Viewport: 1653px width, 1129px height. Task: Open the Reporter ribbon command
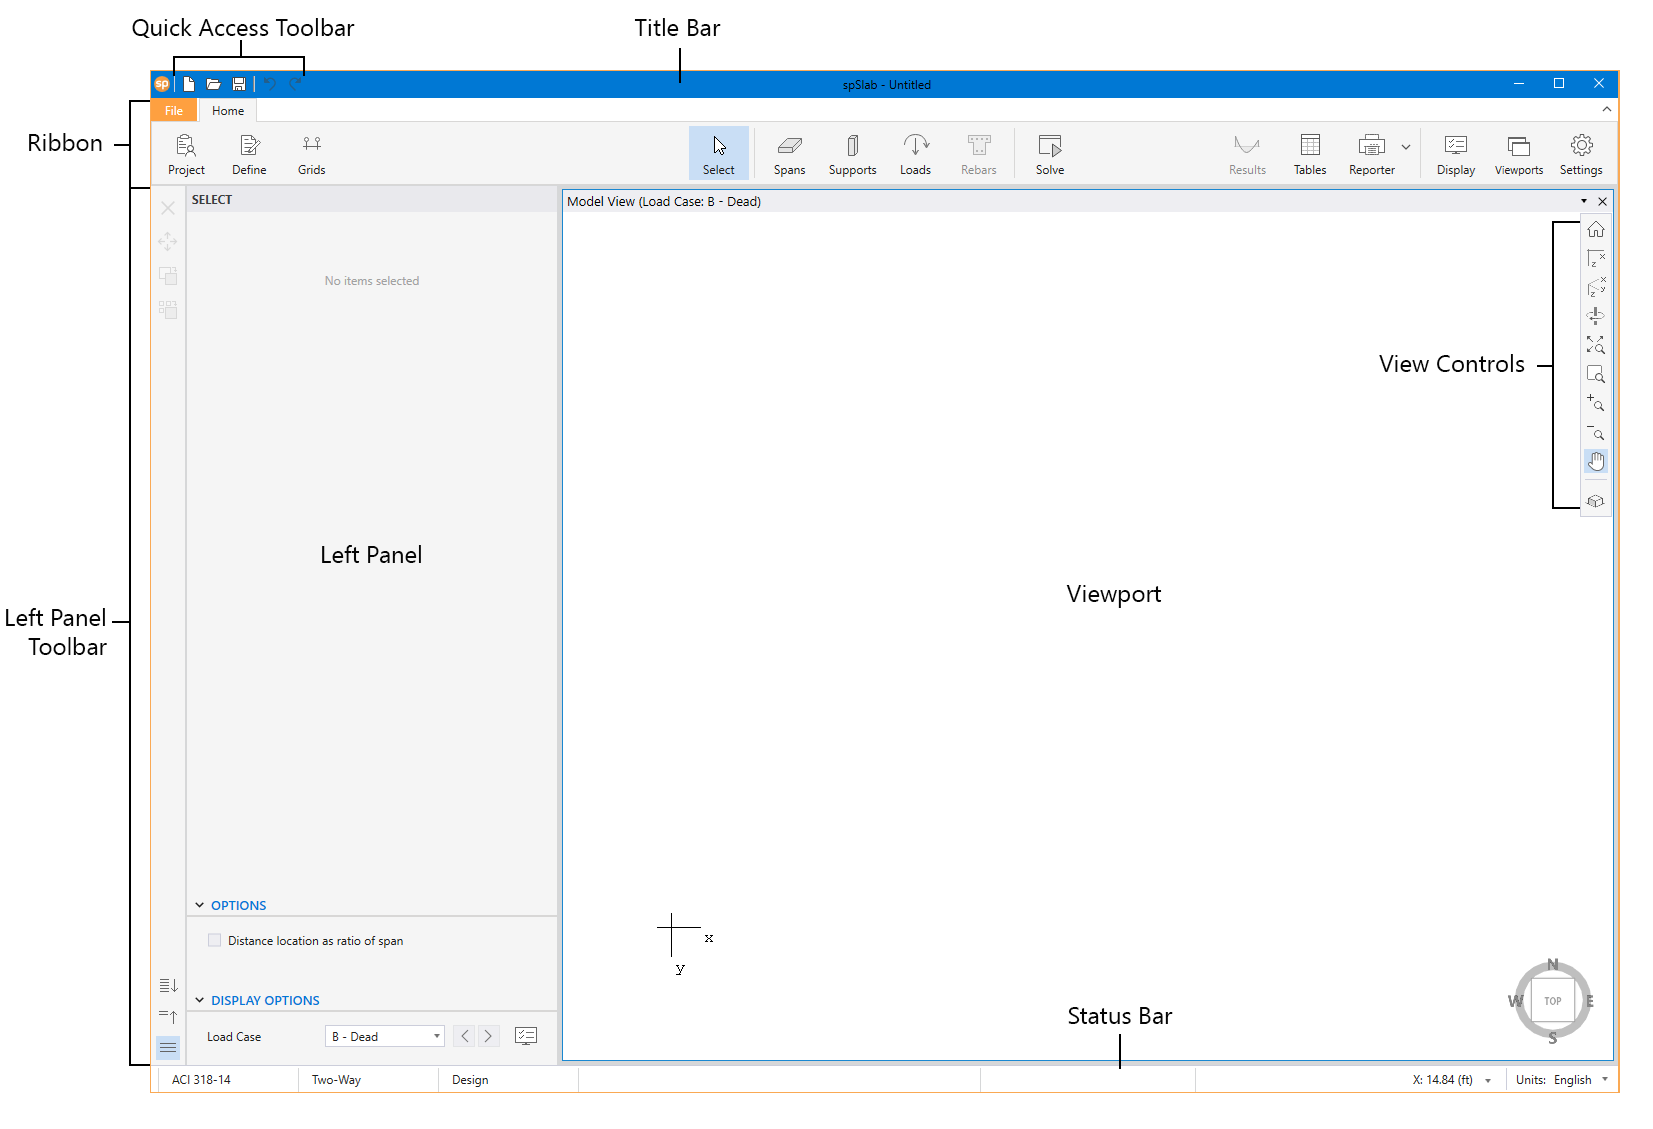click(1372, 154)
